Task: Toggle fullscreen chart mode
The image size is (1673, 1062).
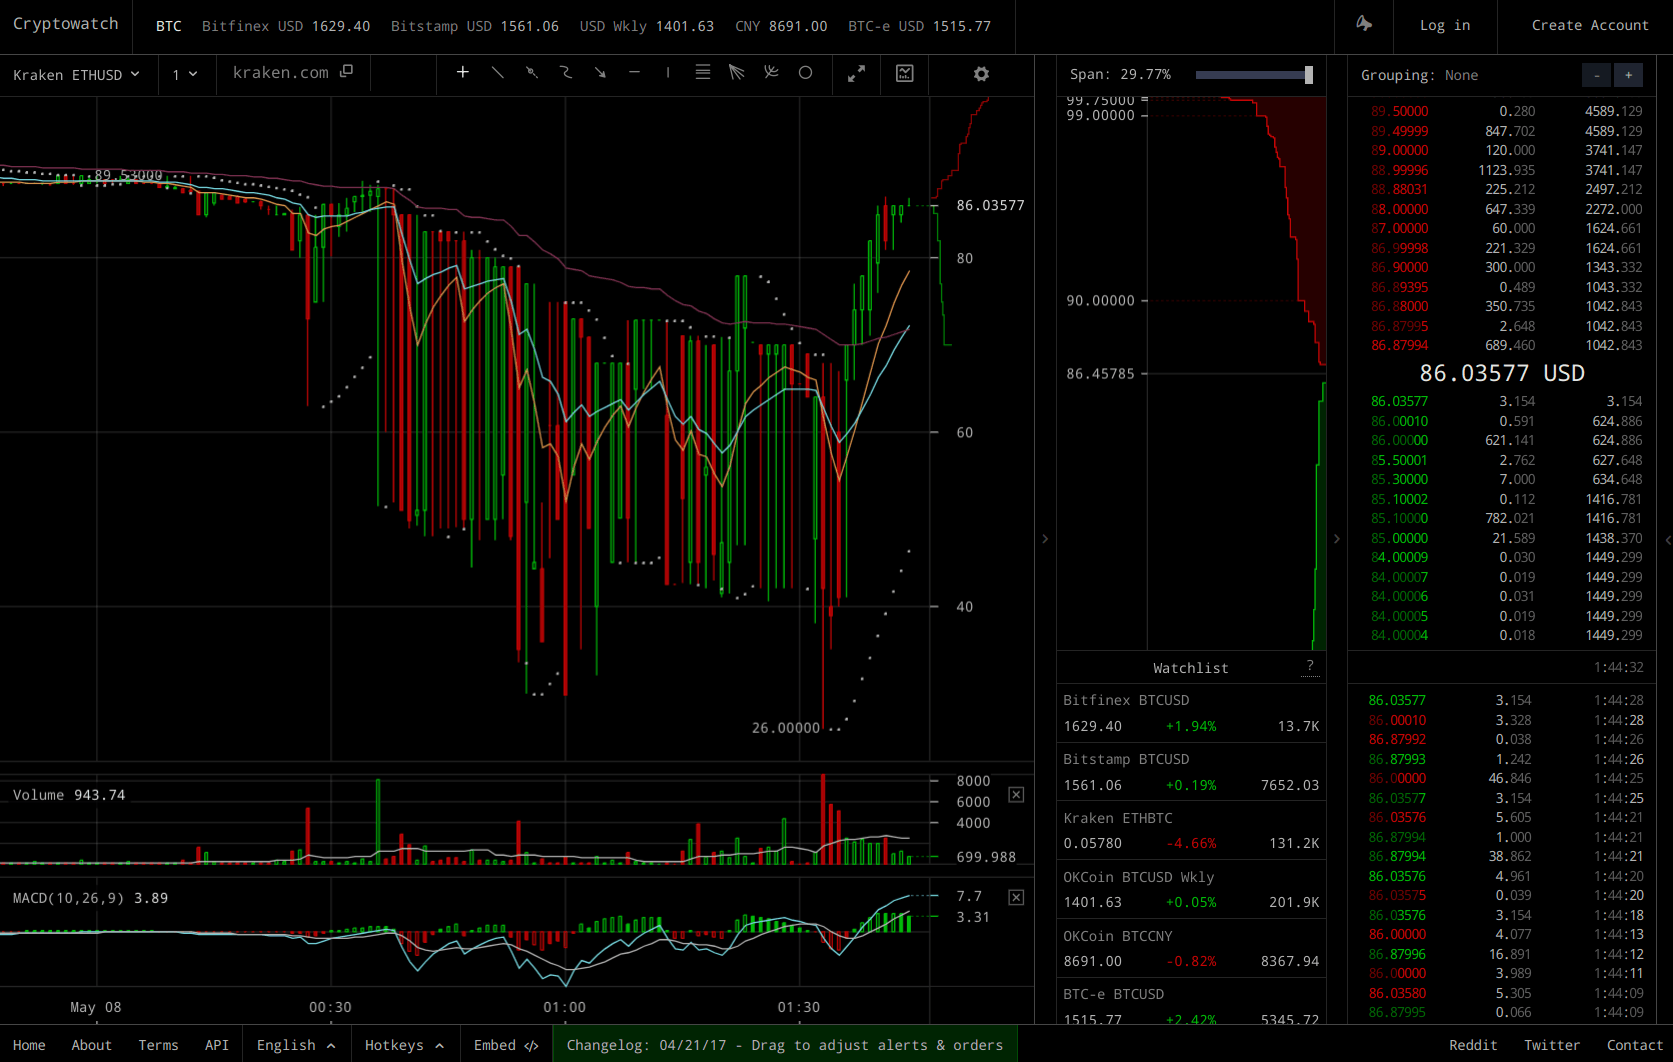Action: [x=856, y=74]
